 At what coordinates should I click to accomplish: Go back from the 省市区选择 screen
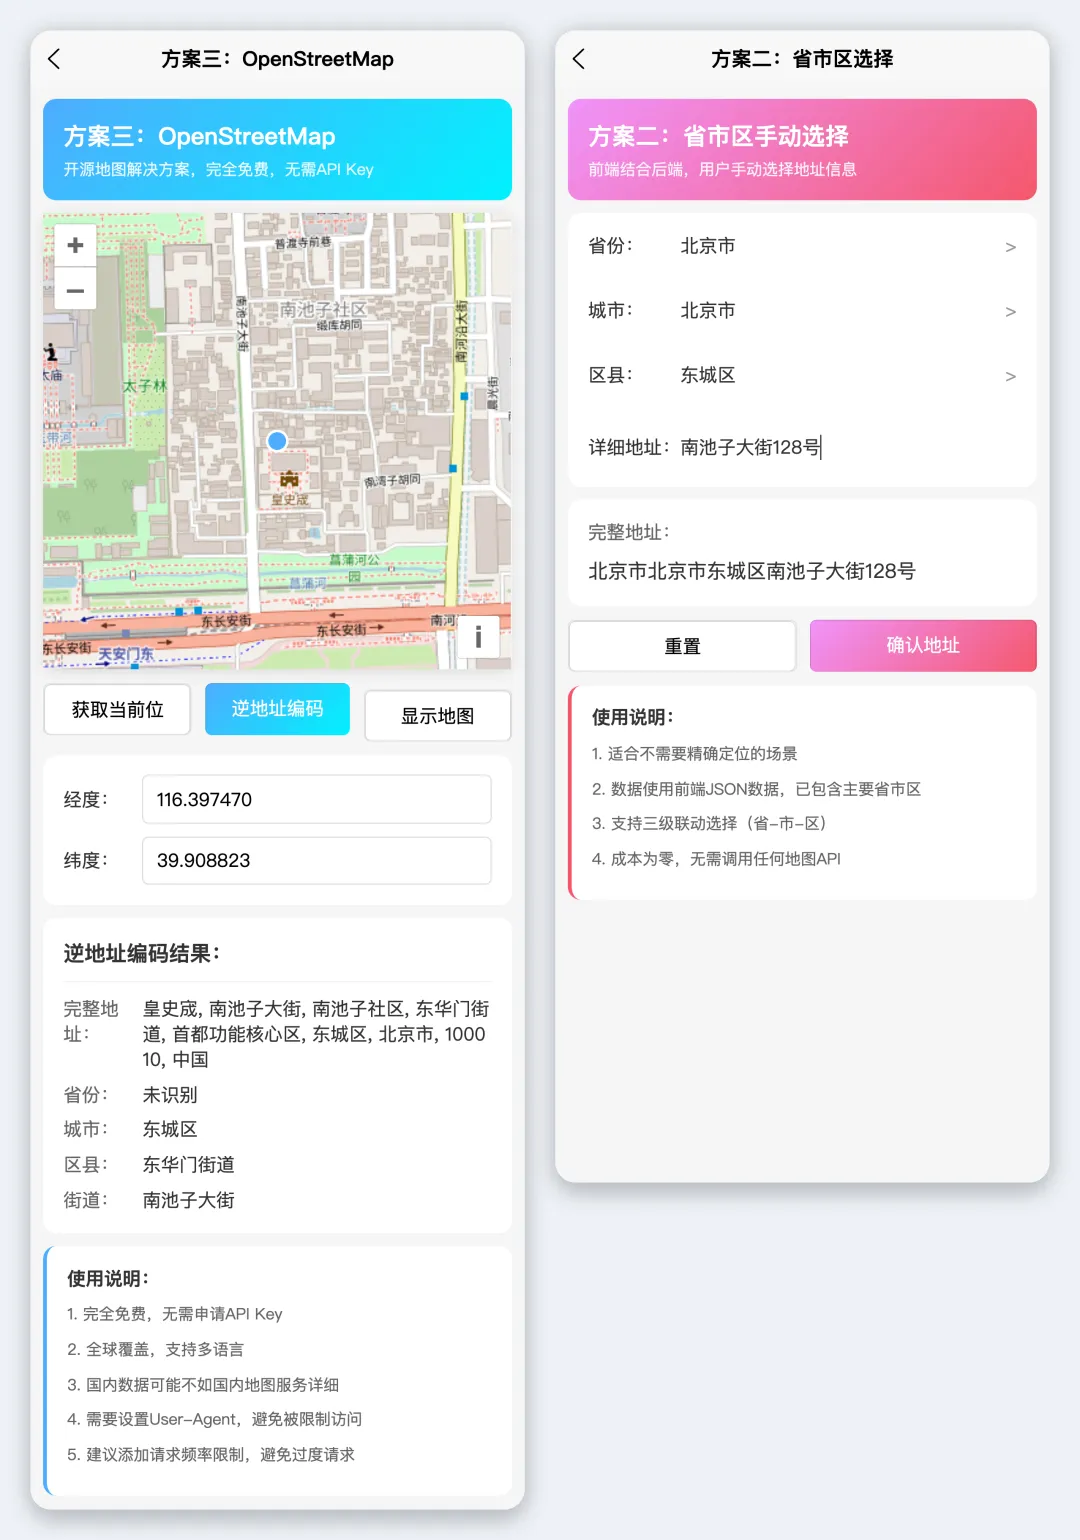tap(579, 59)
